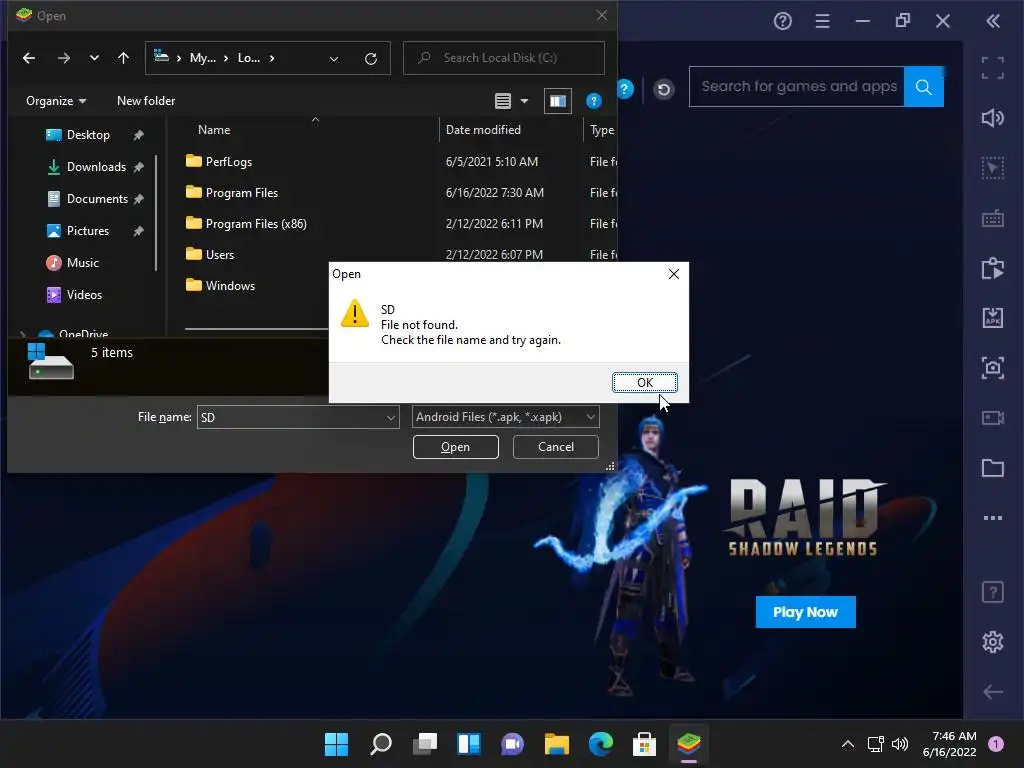
Task: Open recent locations dropdown arrow
Action: [94, 58]
